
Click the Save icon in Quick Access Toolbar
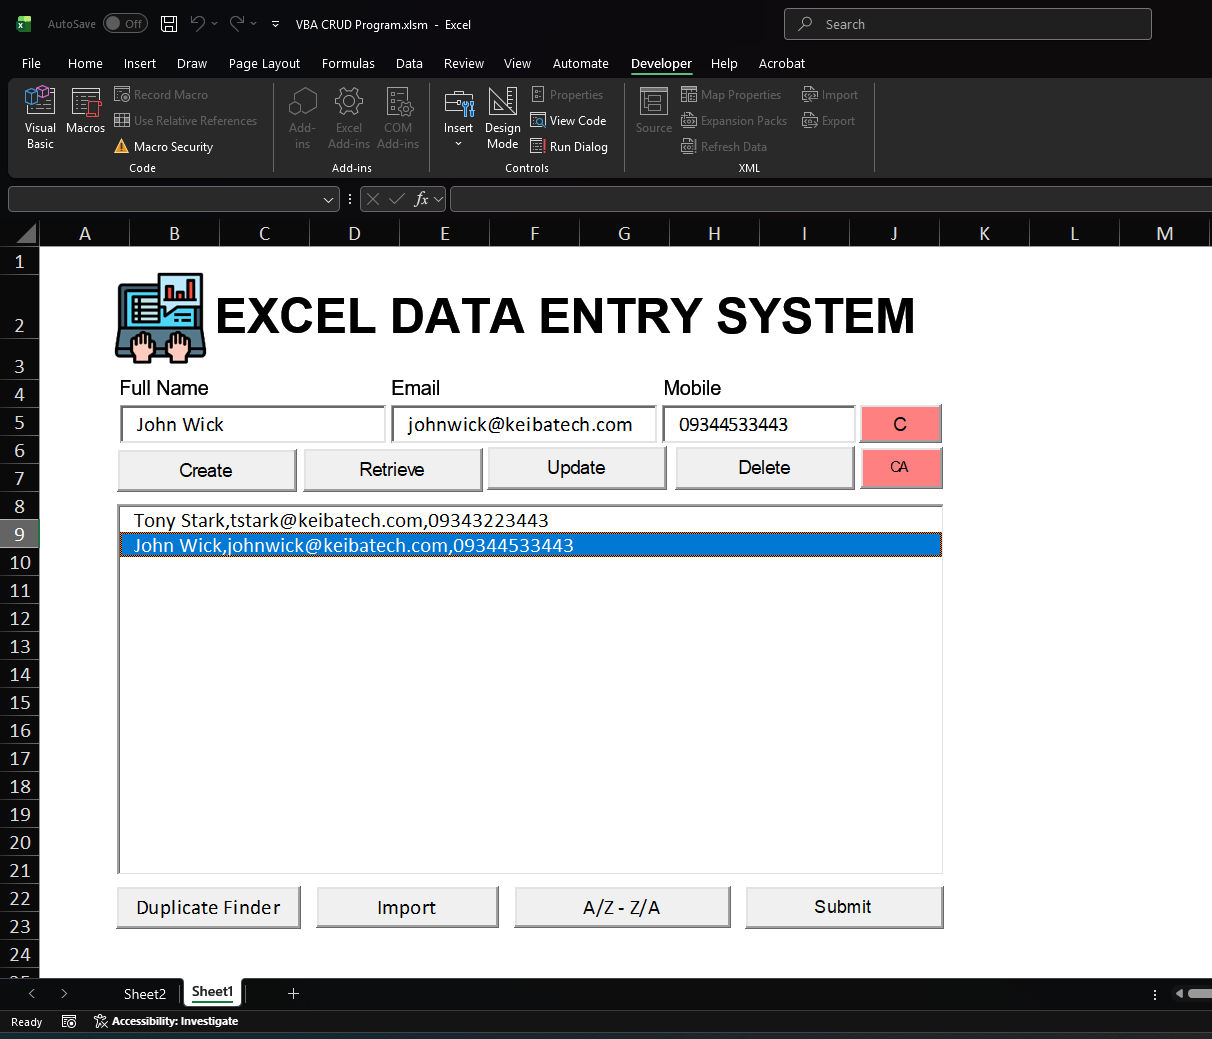pos(169,23)
